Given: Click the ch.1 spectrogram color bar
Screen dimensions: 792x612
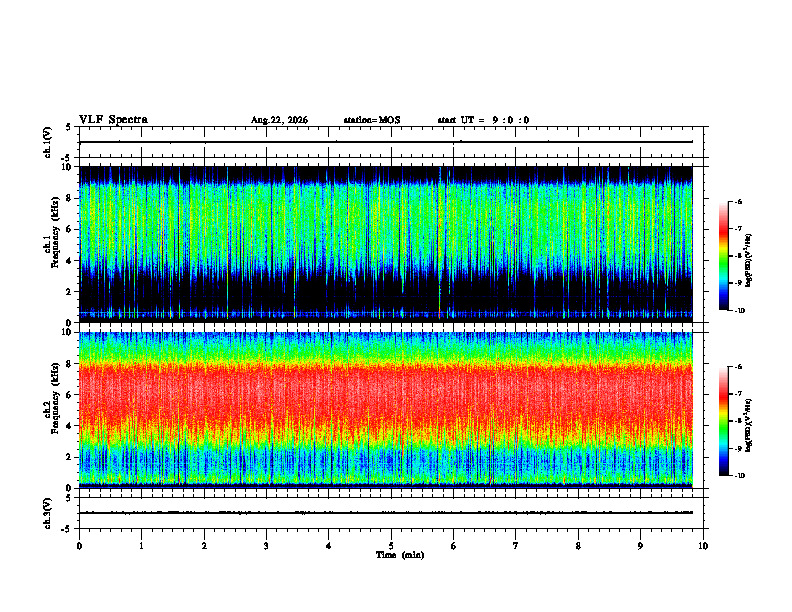Looking at the screenshot, I should pyautogui.click(x=723, y=256).
